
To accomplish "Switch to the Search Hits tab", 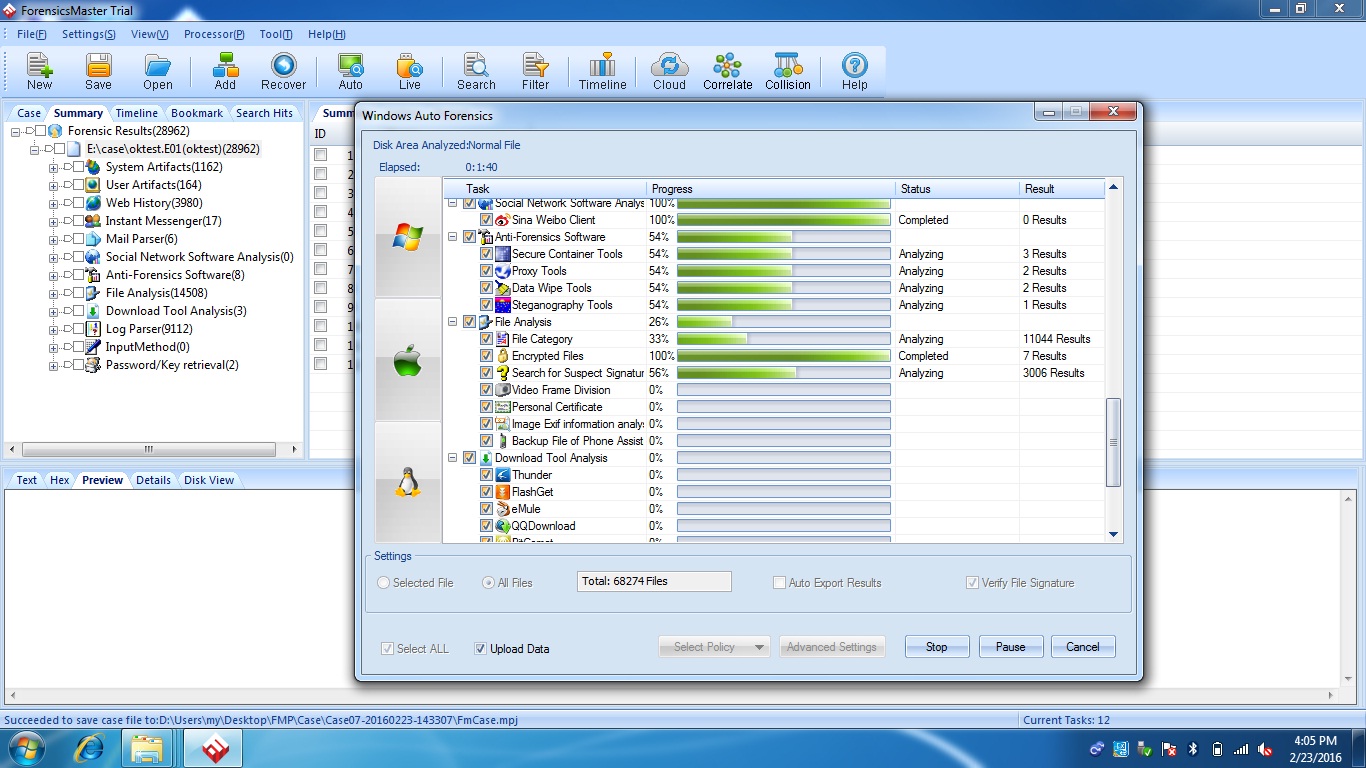I will click(264, 113).
